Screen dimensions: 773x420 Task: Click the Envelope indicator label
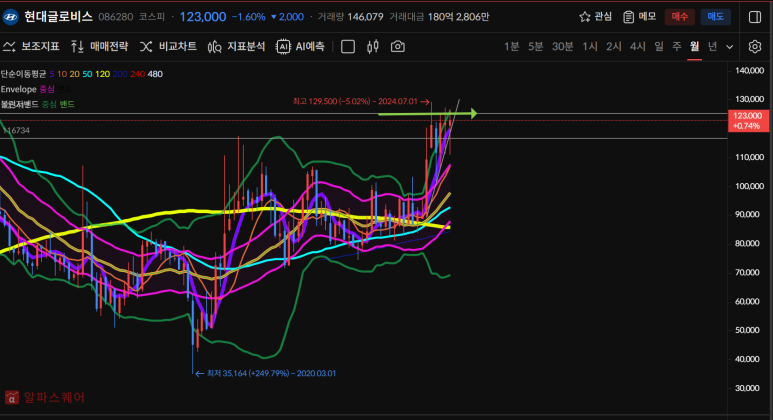point(19,89)
